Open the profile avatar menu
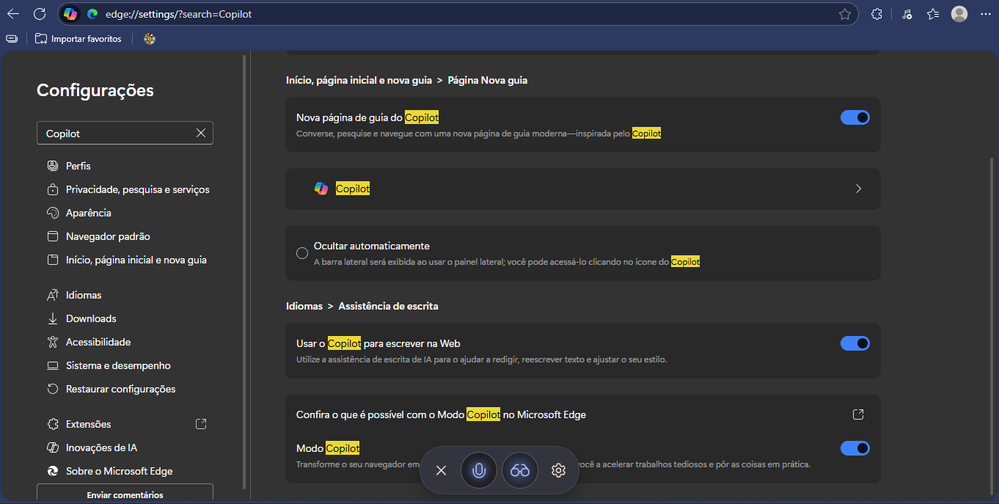Image resolution: width=999 pixels, height=504 pixels. coord(959,14)
